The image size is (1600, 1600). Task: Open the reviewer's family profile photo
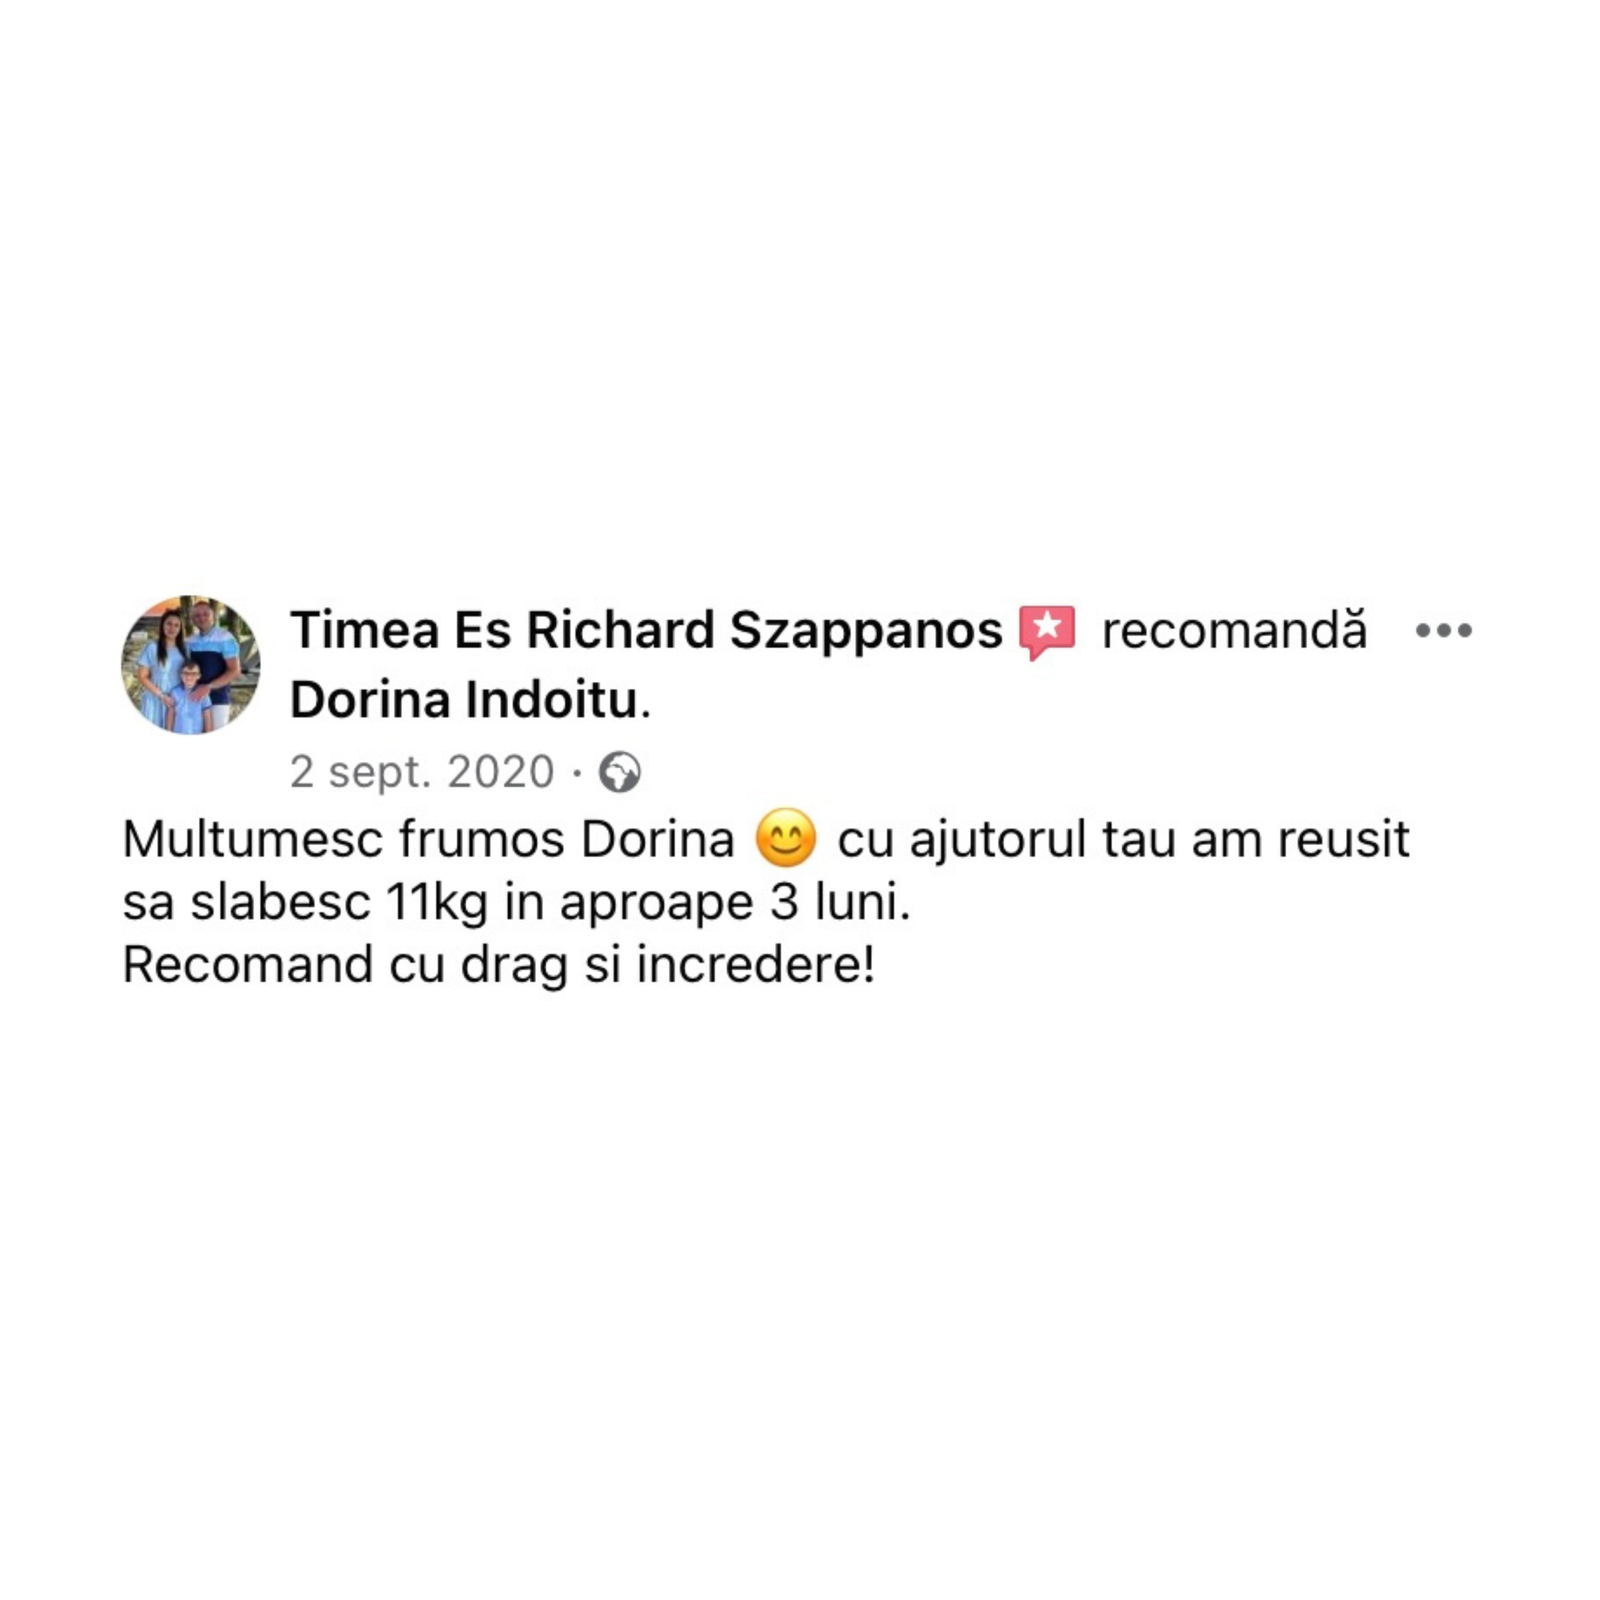191,665
